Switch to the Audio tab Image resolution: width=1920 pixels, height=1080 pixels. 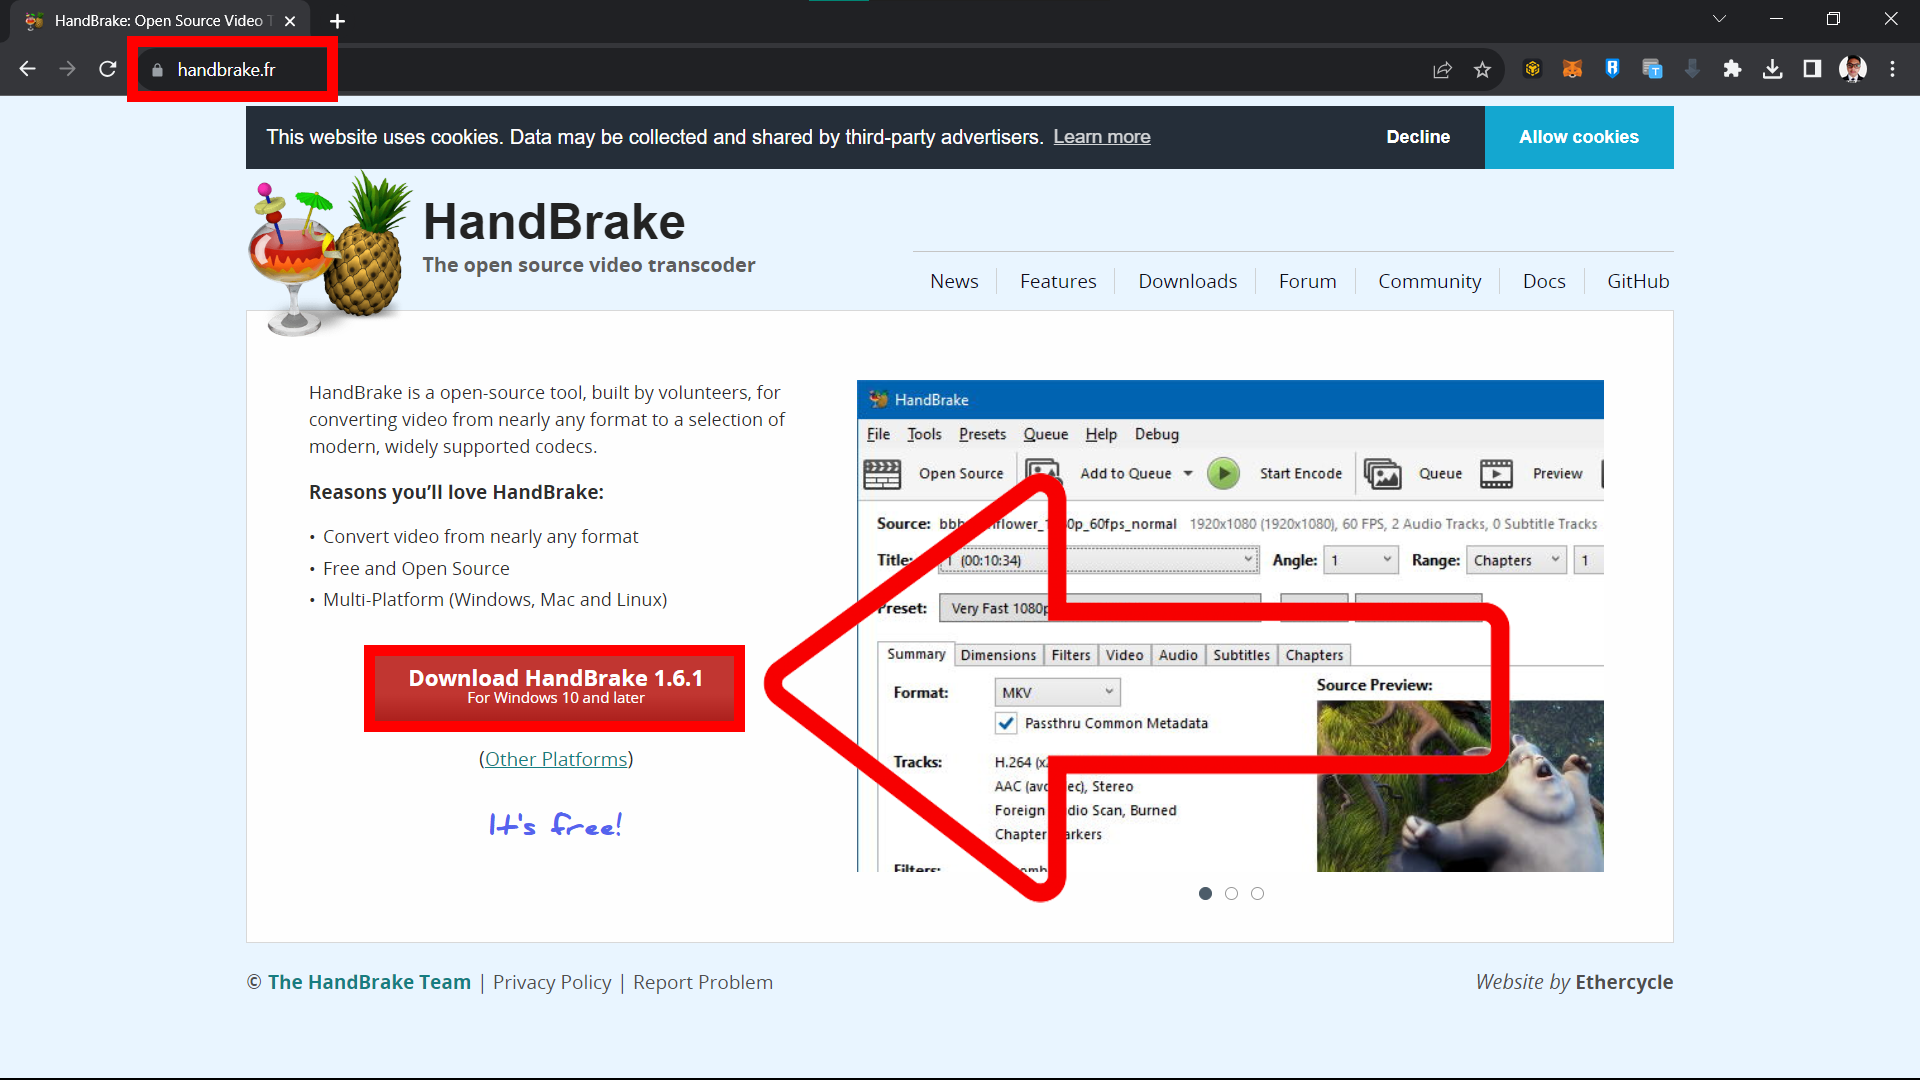[x=1176, y=654]
